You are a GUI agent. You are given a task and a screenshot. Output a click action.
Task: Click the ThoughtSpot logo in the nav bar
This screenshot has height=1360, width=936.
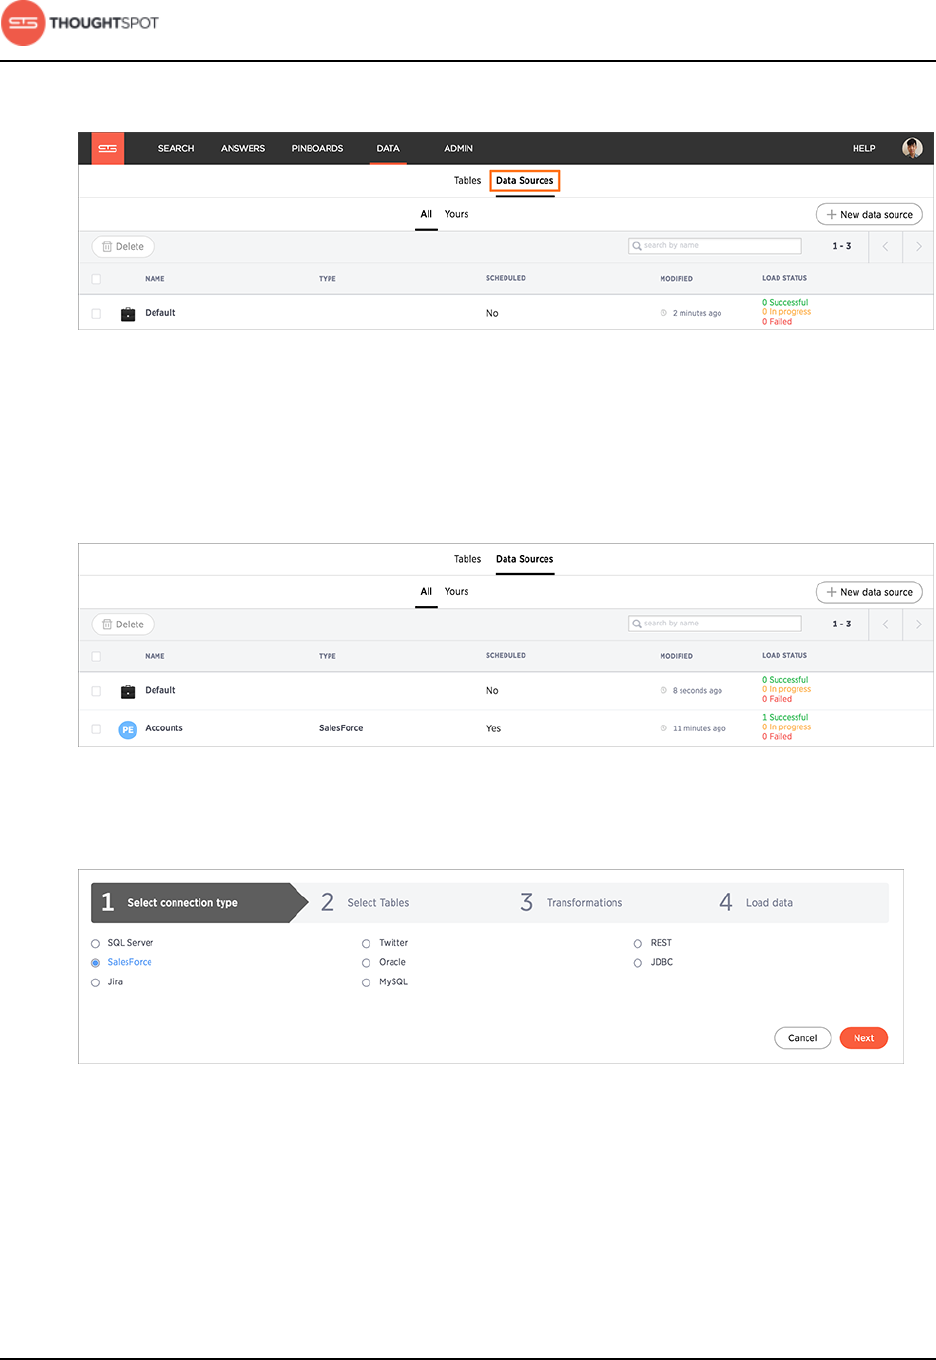point(108,148)
